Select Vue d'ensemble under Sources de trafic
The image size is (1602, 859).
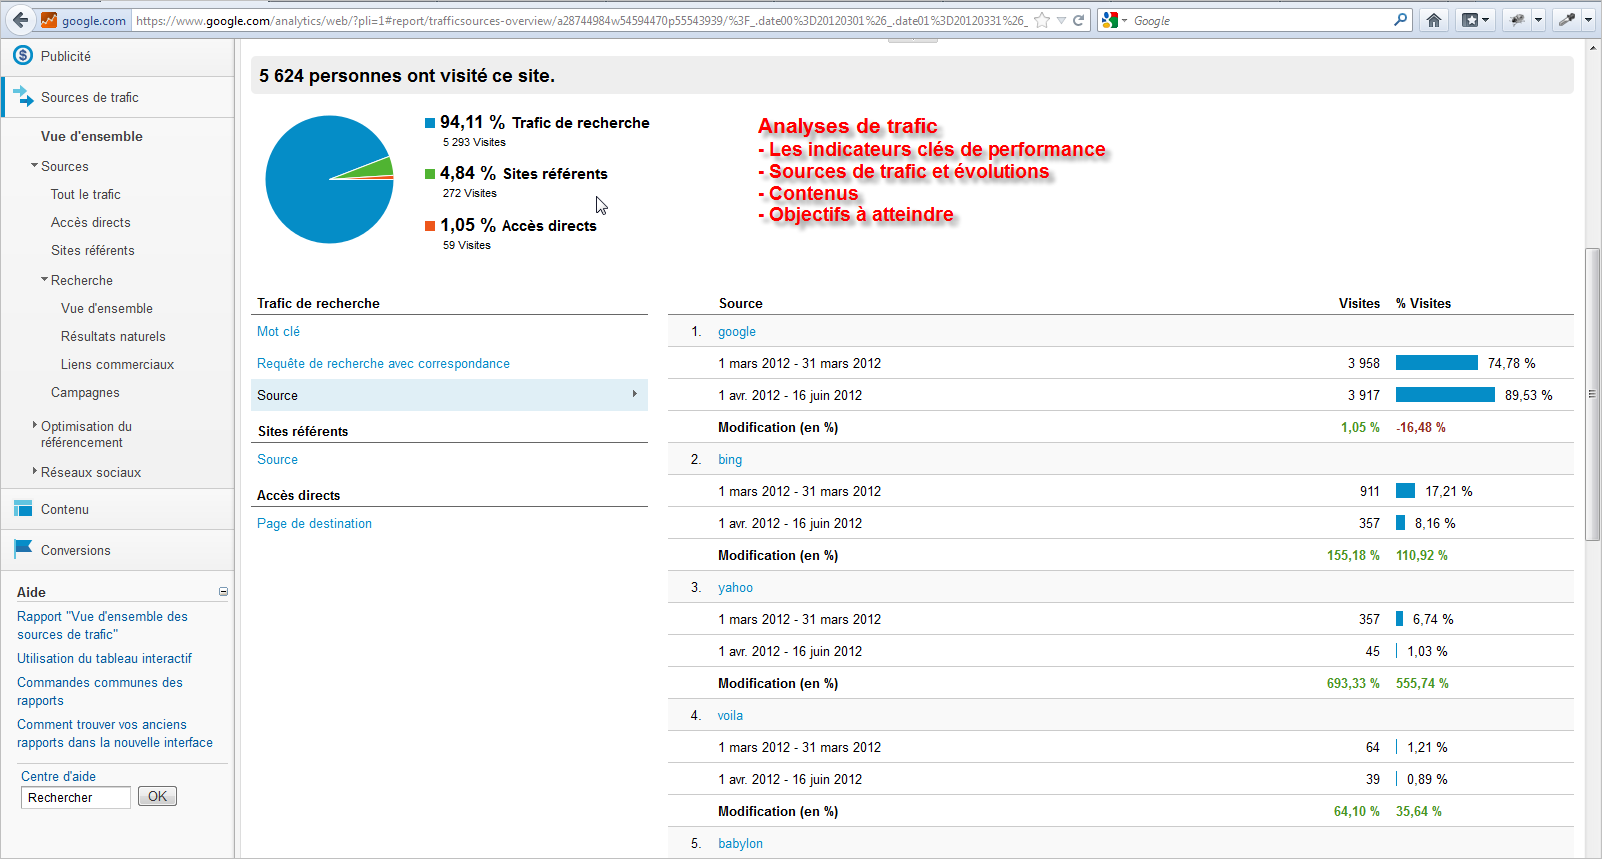[x=92, y=136]
